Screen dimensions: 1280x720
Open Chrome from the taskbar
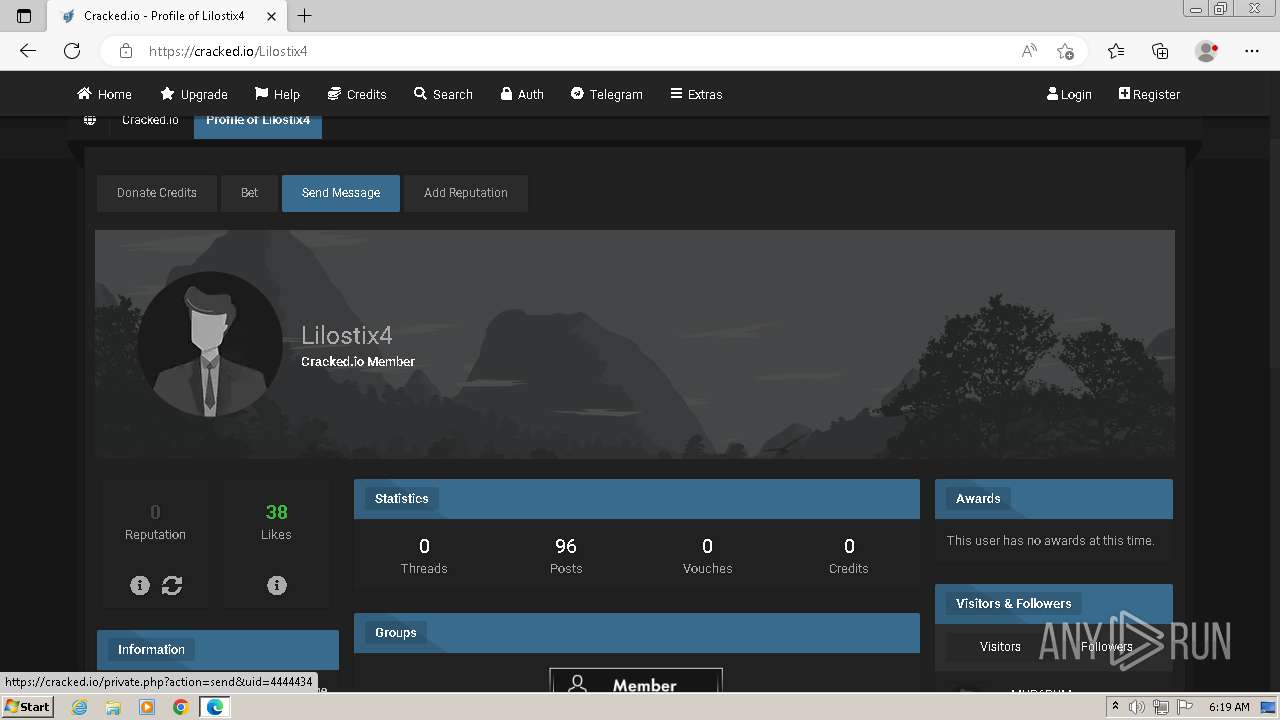tap(181, 707)
